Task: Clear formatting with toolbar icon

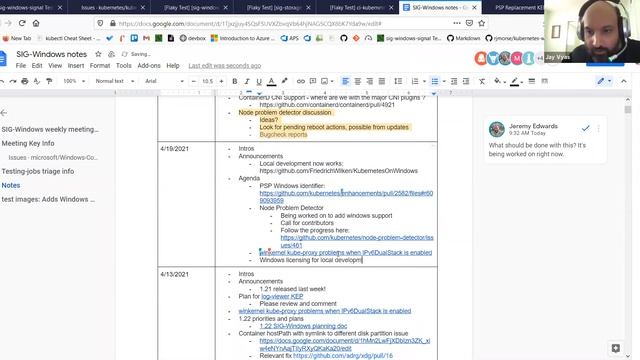Action: tap(482, 81)
